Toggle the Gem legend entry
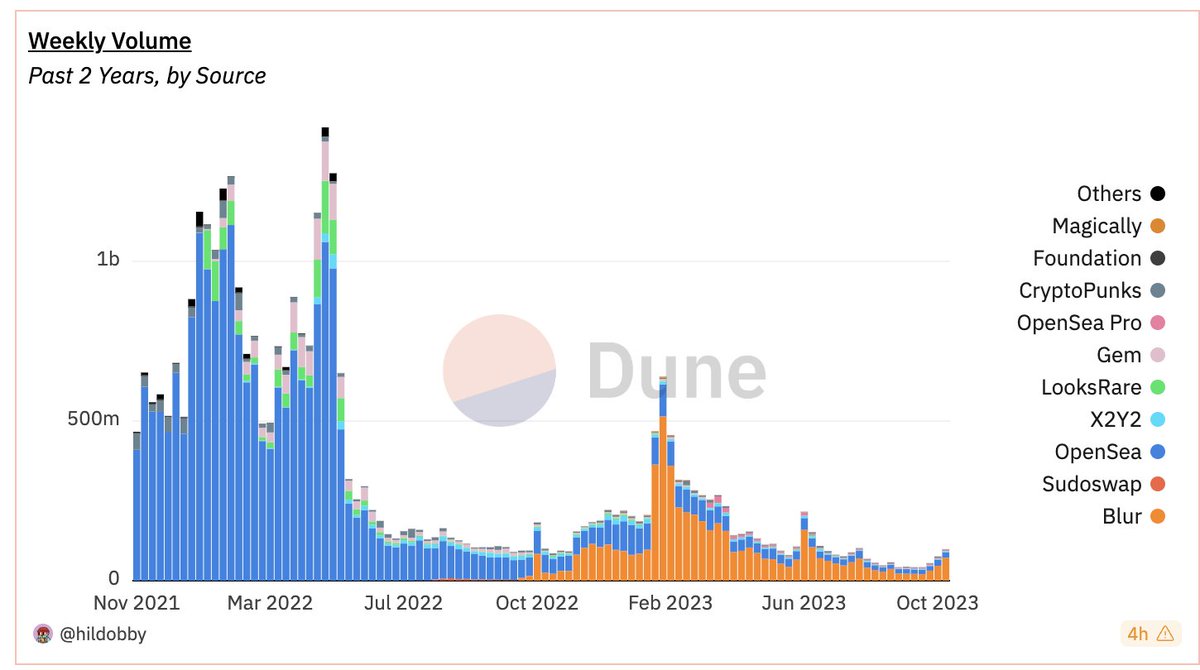1200x670 pixels. (1133, 355)
